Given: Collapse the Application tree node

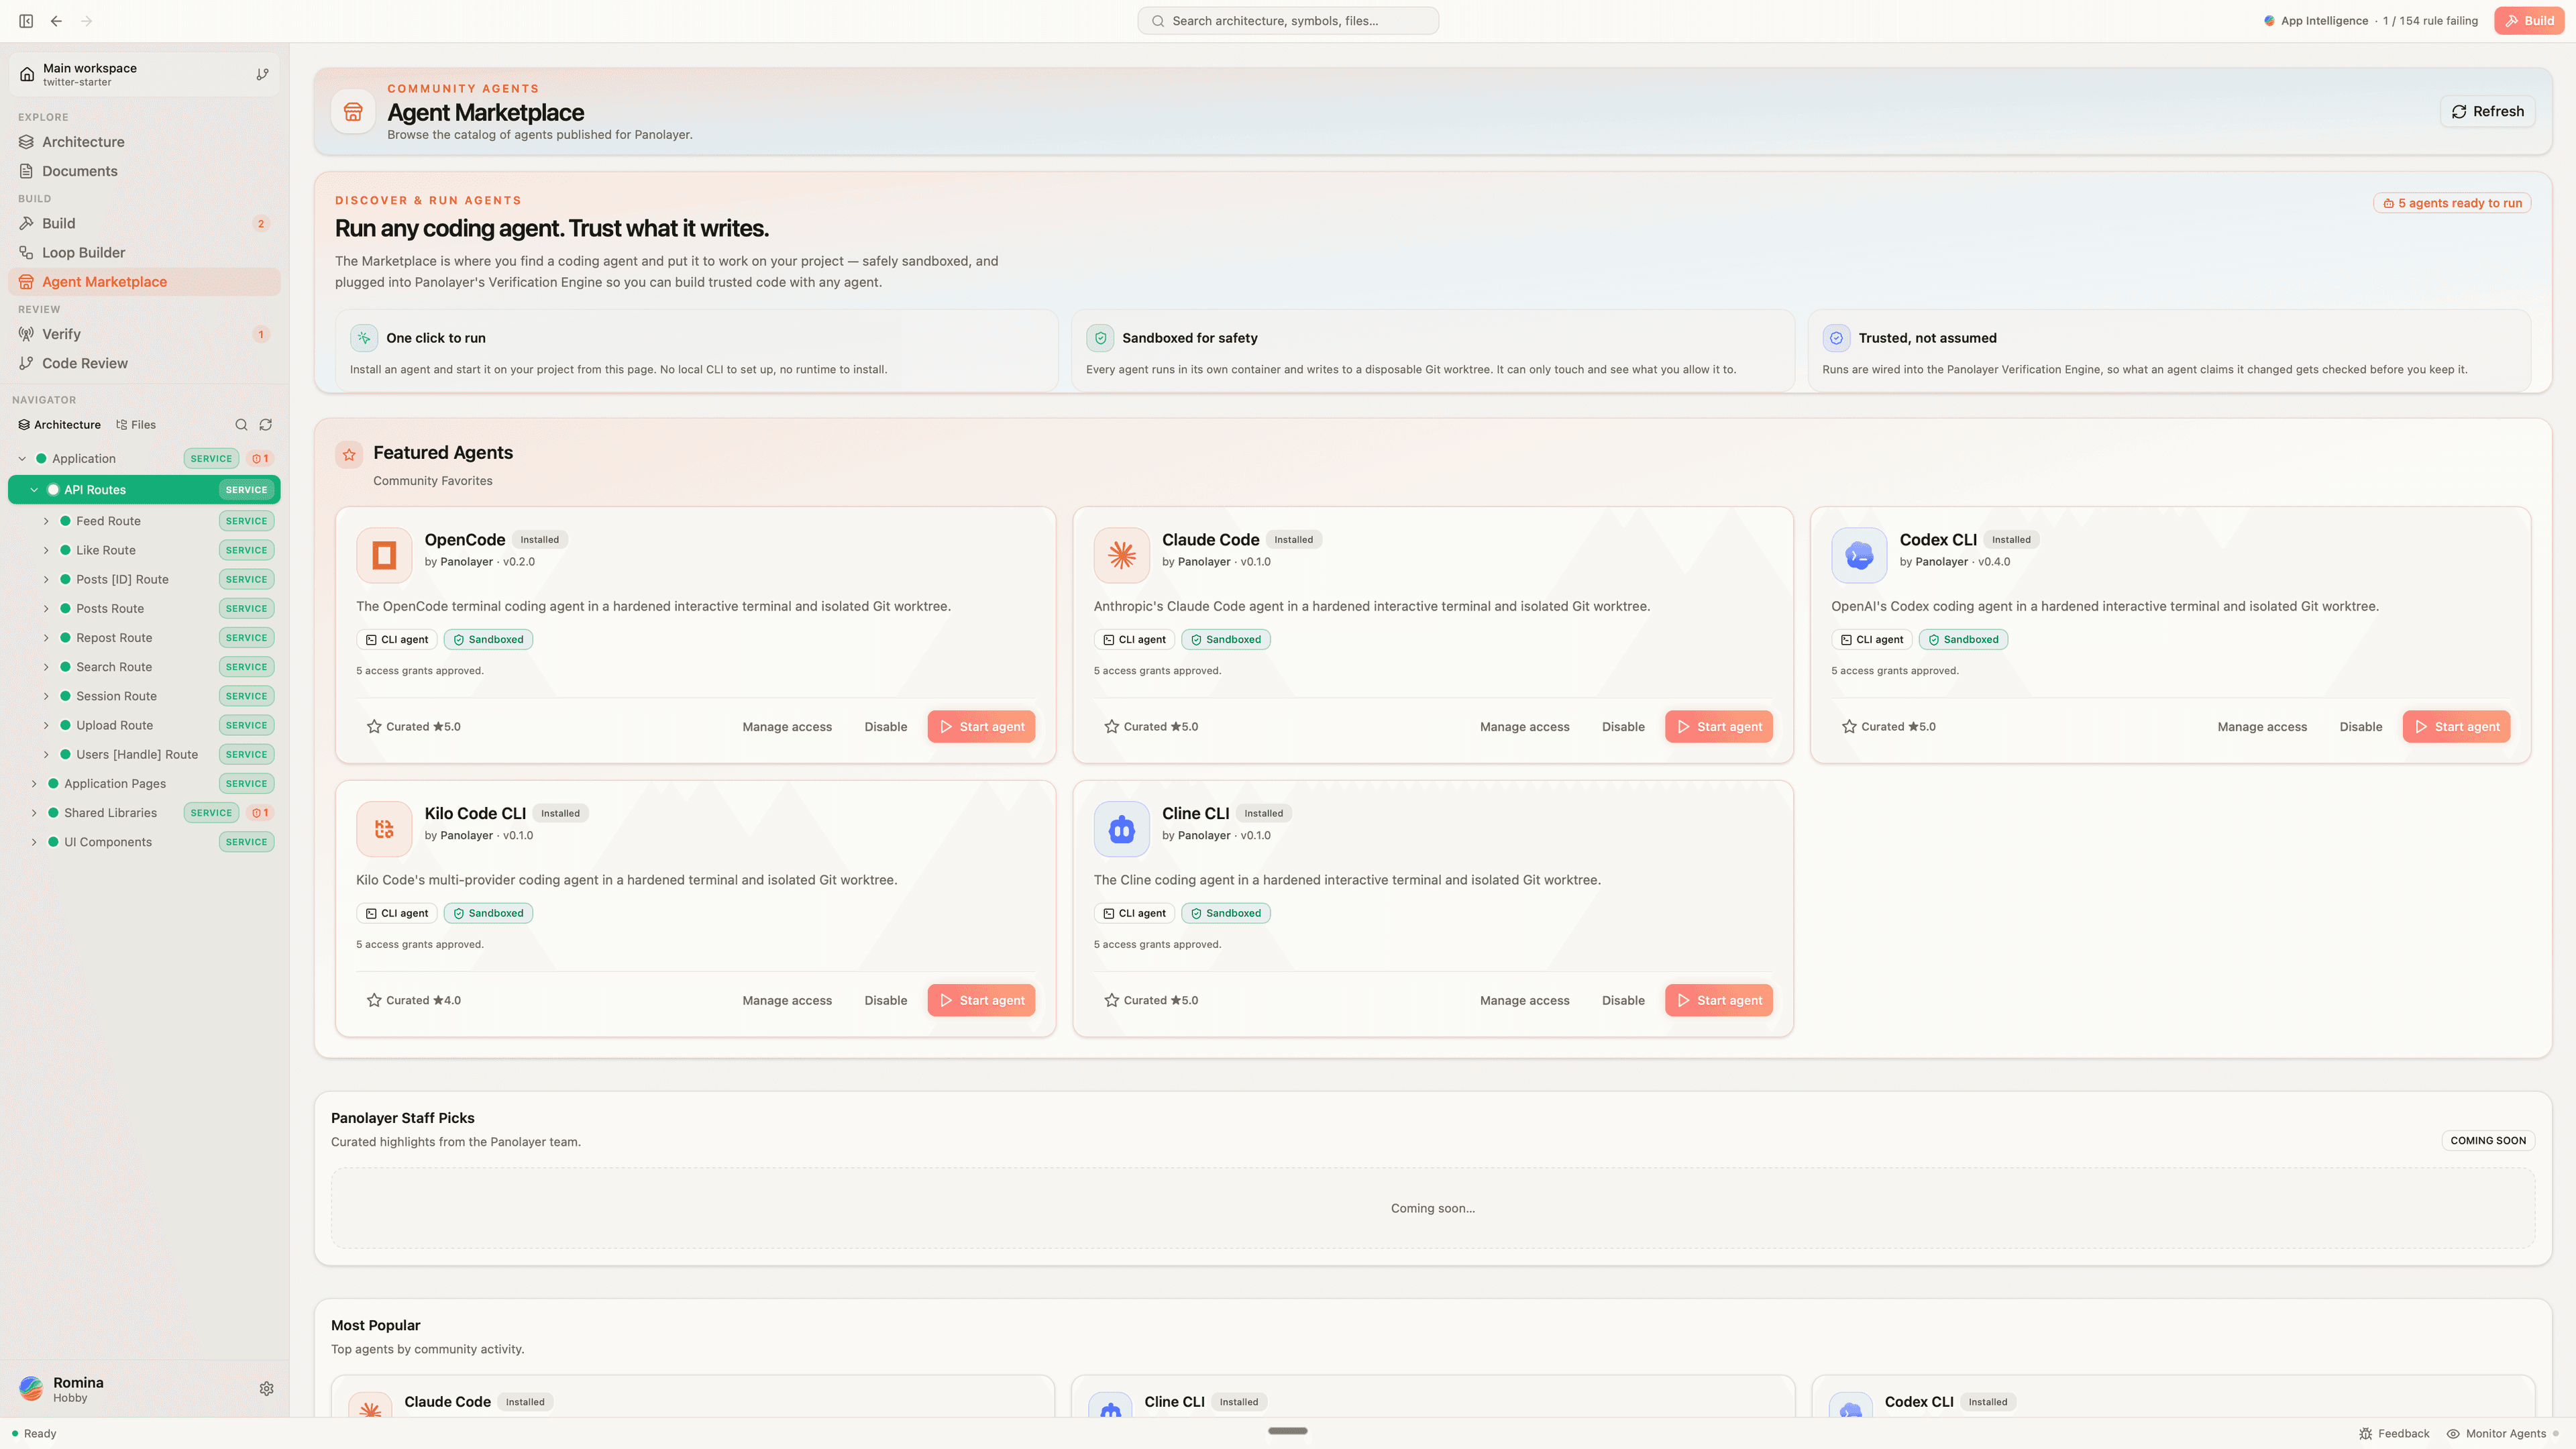Looking at the screenshot, I should pos(22,459).
